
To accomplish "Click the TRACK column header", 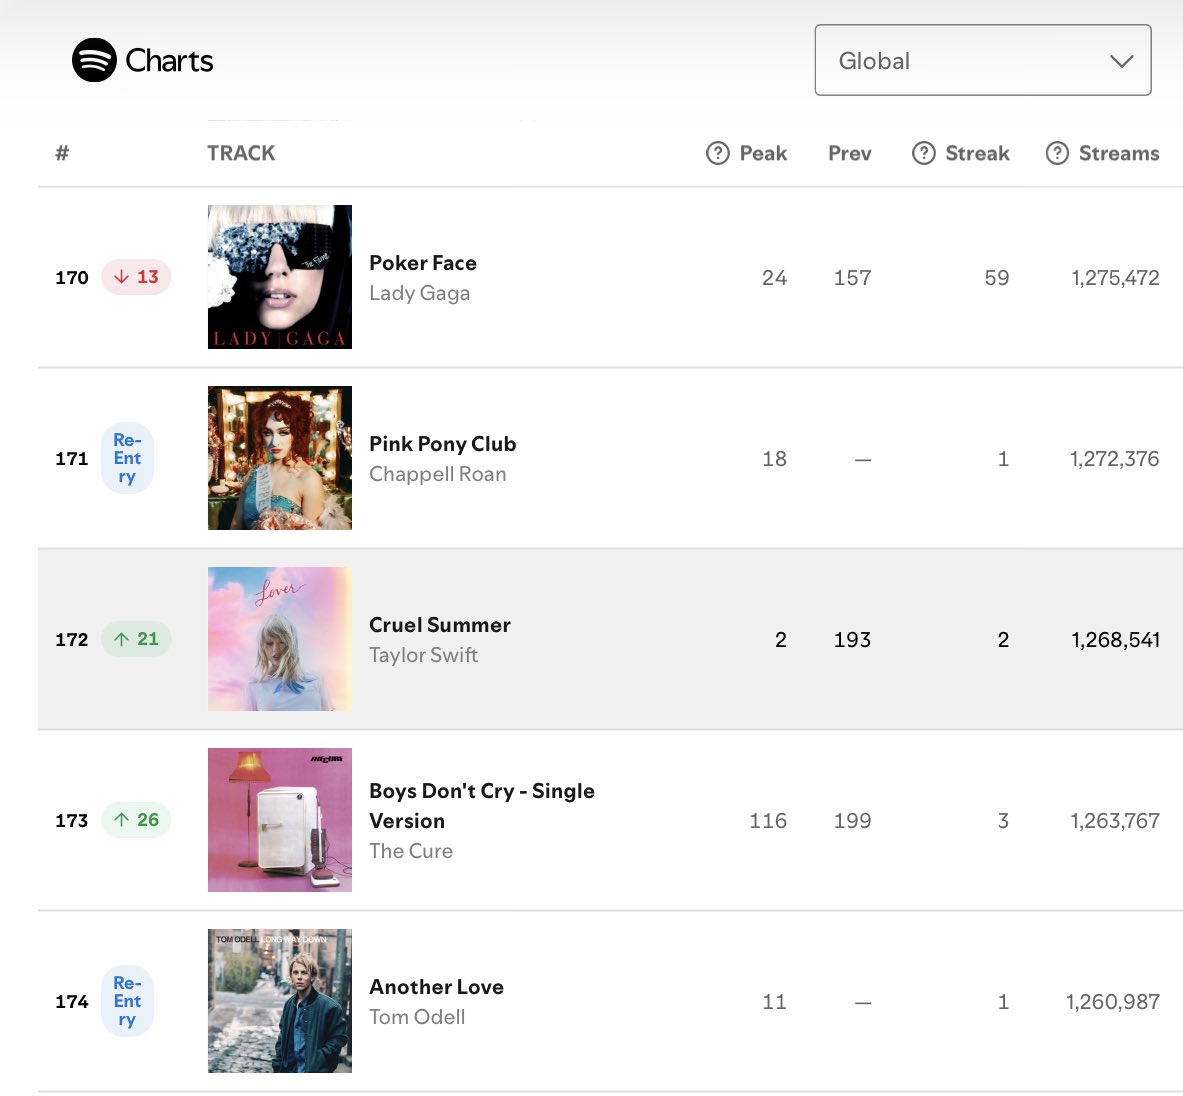I will (241, 153).
